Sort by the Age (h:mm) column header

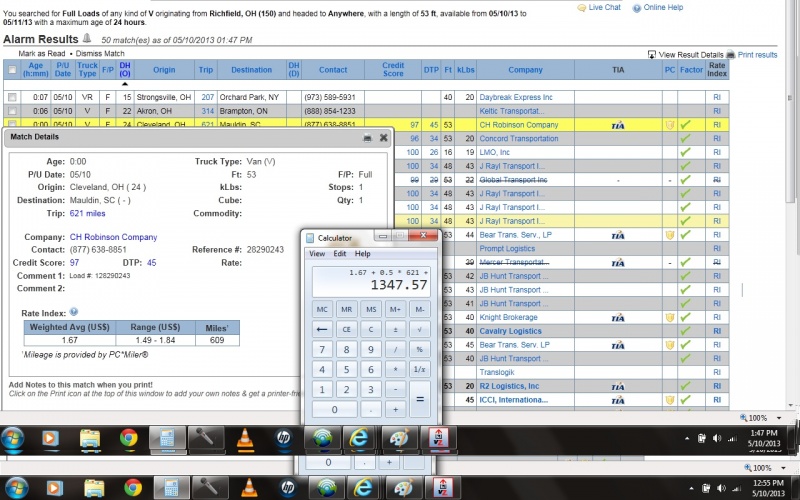(x=36, y=69)
